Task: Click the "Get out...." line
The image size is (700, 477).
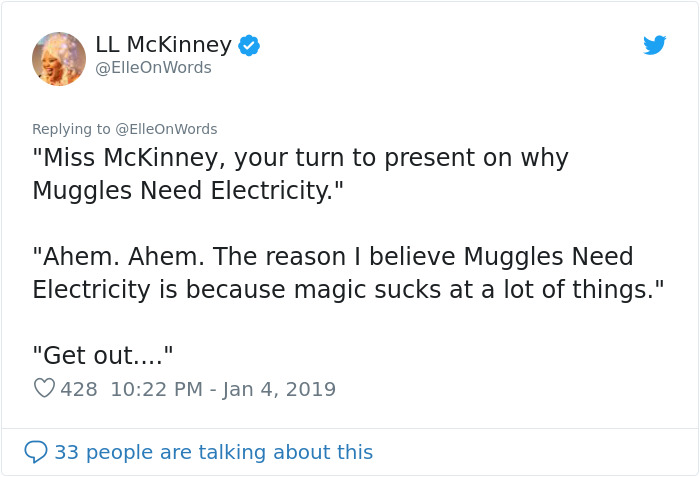Action: click(103, 354)
